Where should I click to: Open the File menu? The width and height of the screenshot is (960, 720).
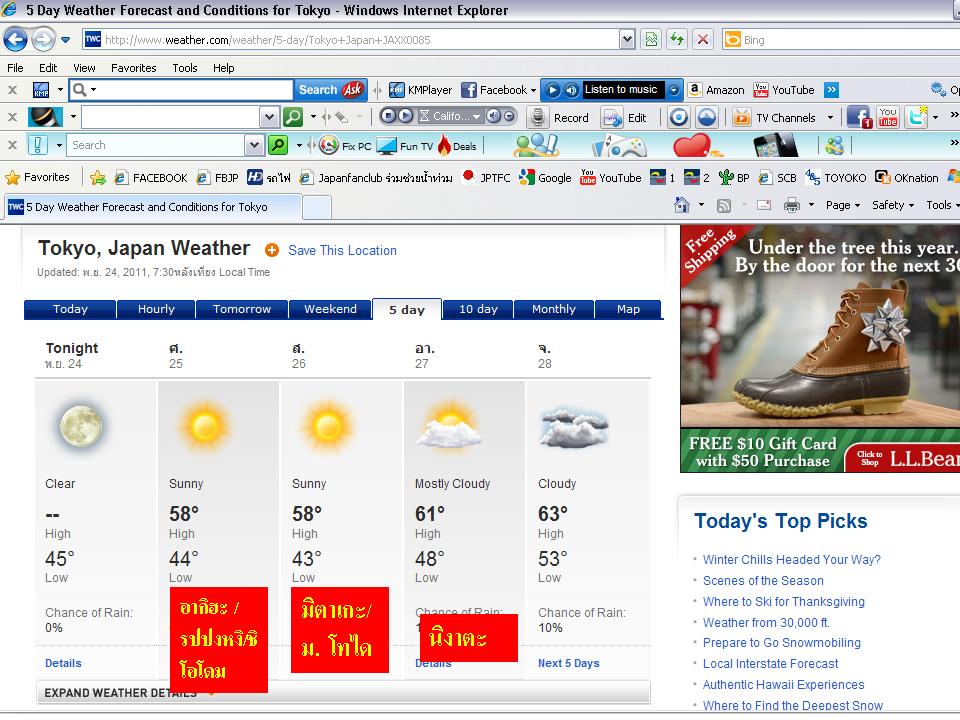coord(15,68)
